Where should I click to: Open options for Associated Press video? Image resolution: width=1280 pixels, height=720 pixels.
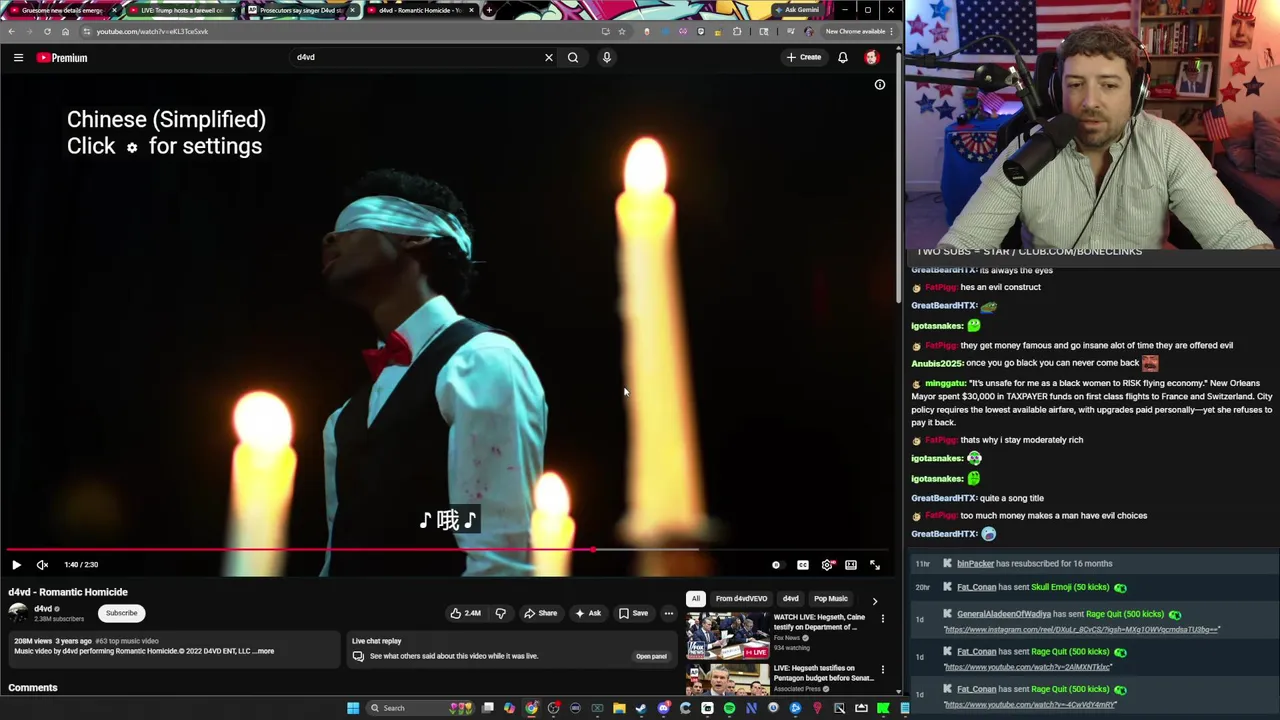[882, 669]
